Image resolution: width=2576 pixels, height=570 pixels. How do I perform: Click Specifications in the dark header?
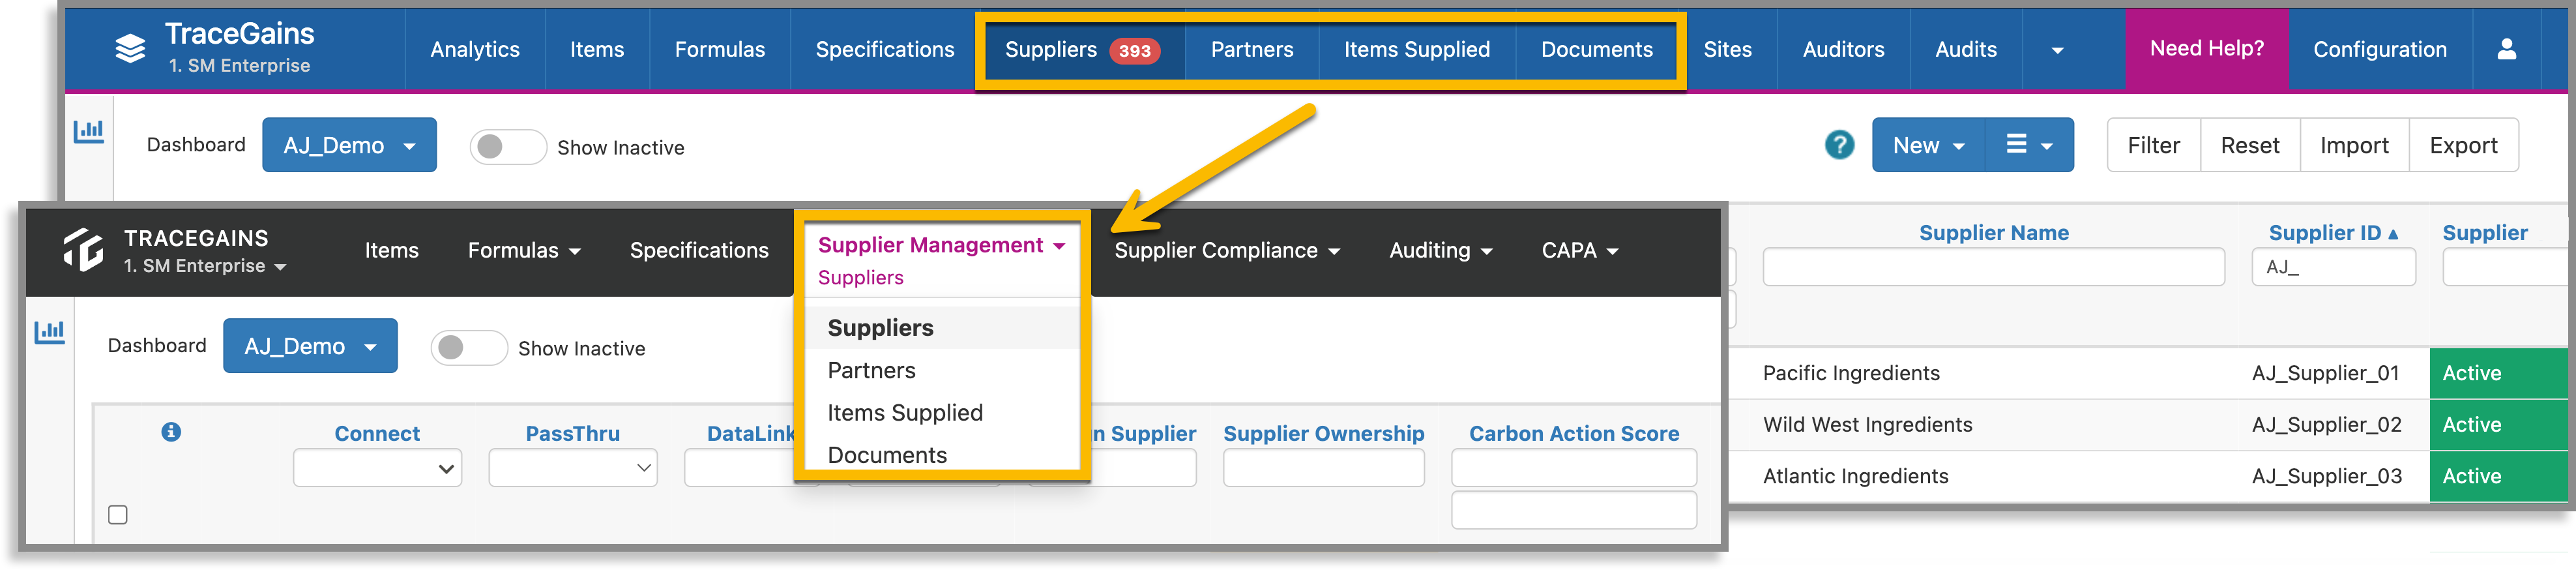point(699,250)
